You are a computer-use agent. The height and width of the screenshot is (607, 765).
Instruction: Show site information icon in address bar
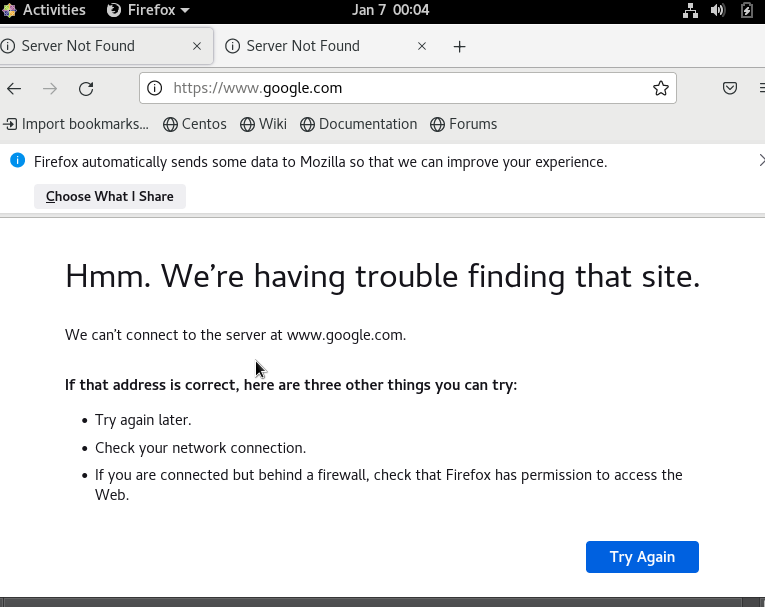155,88
